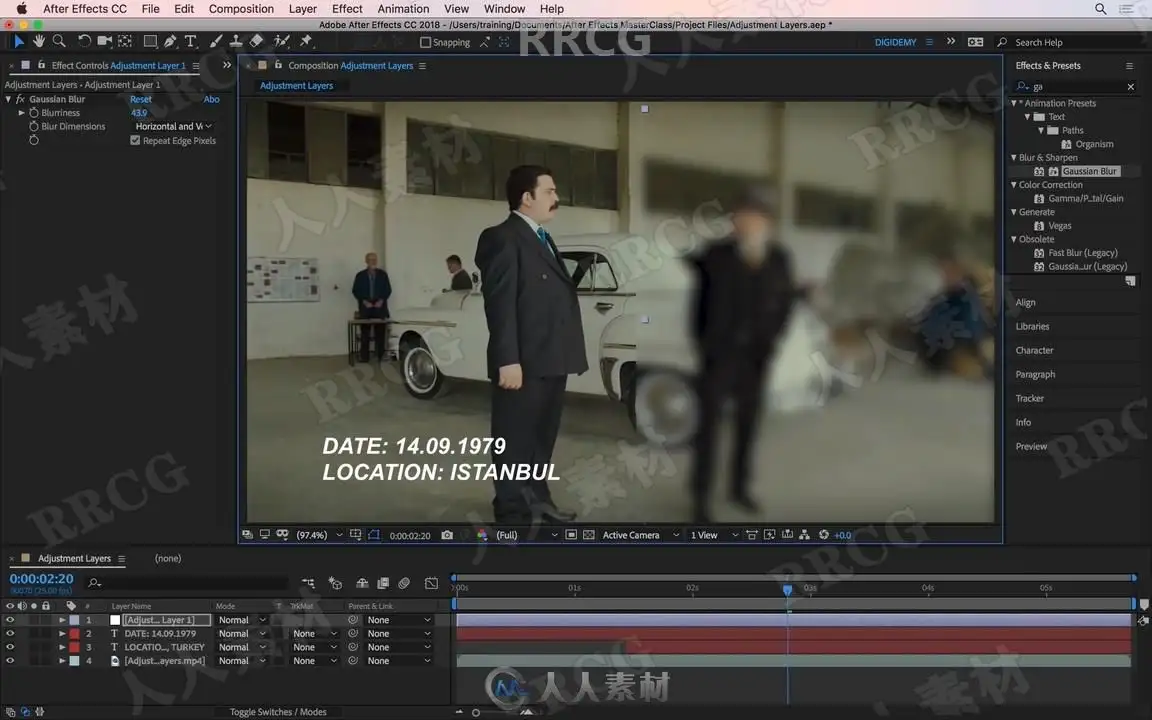Image resolution: width=1152 pixels, height=720 pixels.
Task: Click the Frame Blending icon in timeline
Action: coord(383,583)
